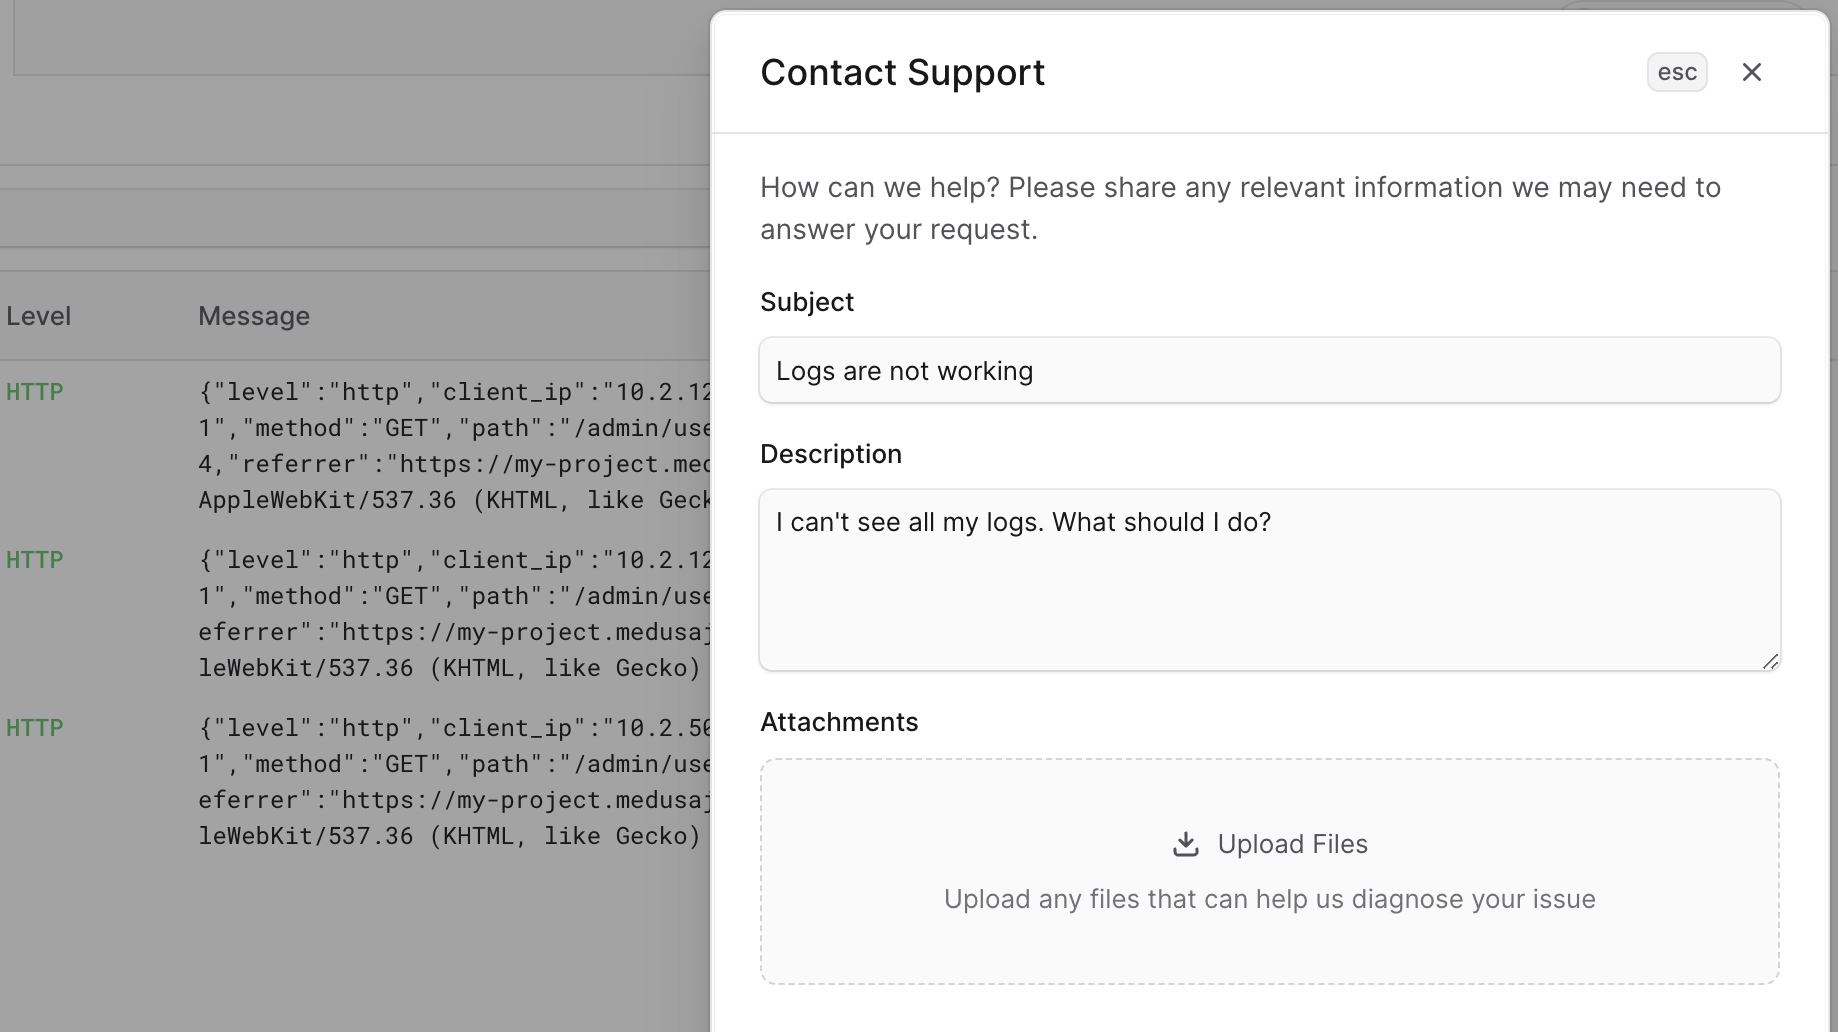
Task: Click the Description resize handle
Action: [1770, 660]
